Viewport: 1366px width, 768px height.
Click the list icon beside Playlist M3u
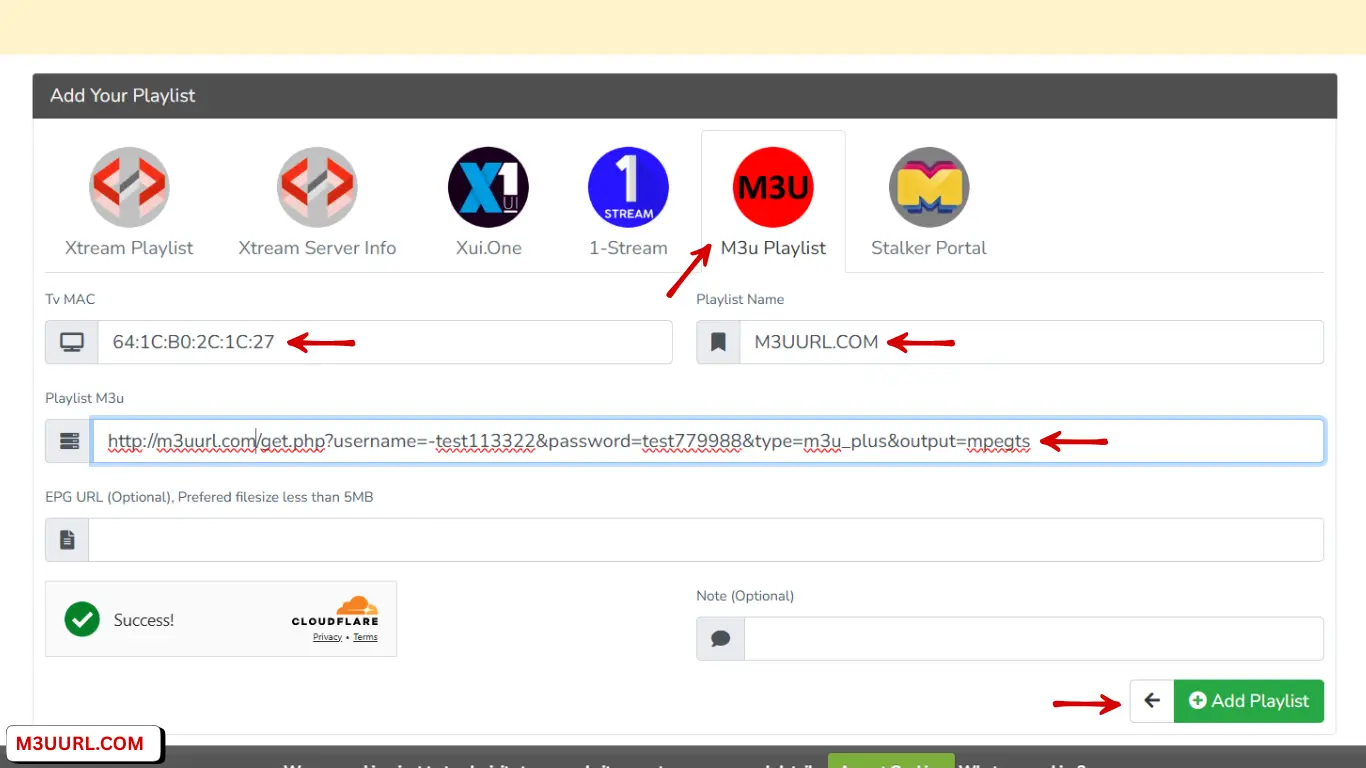pos(66,440)
